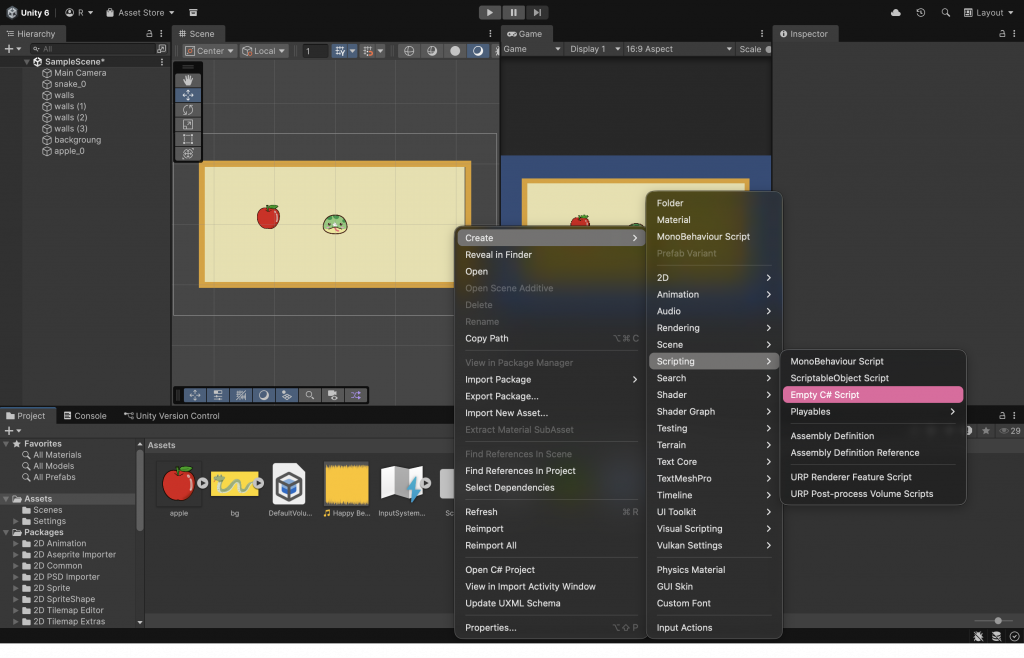The image size is (1024, 658).
Task: Open Local handle rotation dropdown
Action: point(264,51)
